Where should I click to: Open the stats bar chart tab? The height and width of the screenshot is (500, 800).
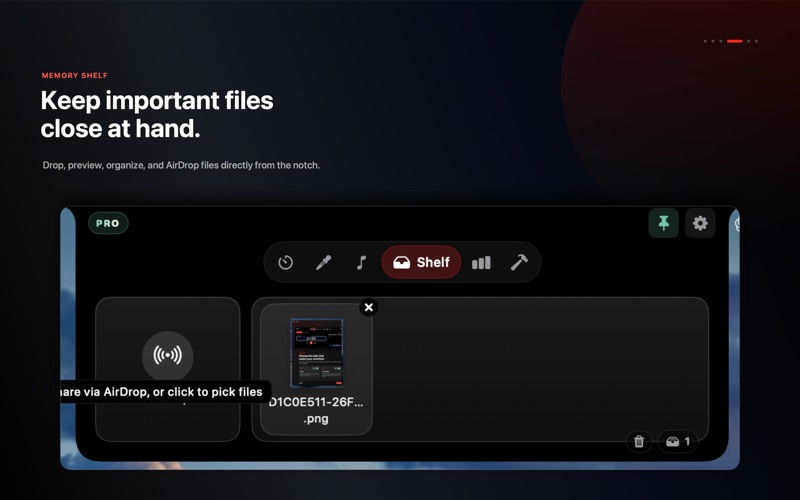[x=481, y=262]
